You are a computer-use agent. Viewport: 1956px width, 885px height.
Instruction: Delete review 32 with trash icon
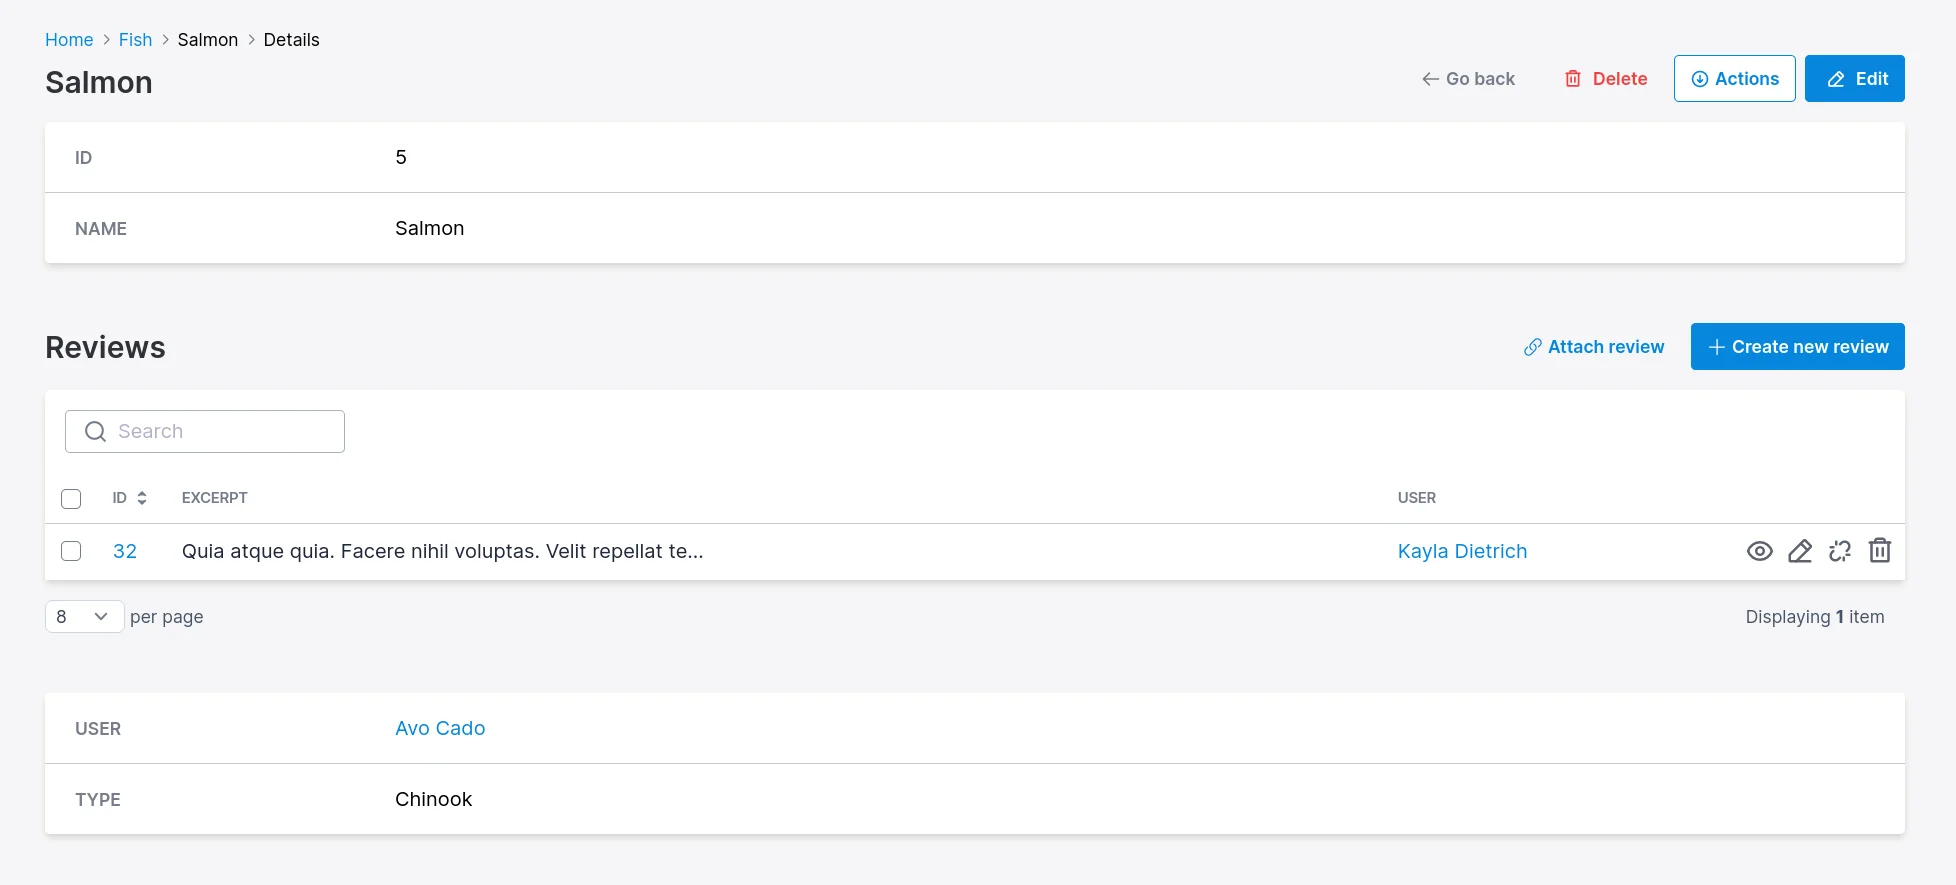click(1879, 551)
